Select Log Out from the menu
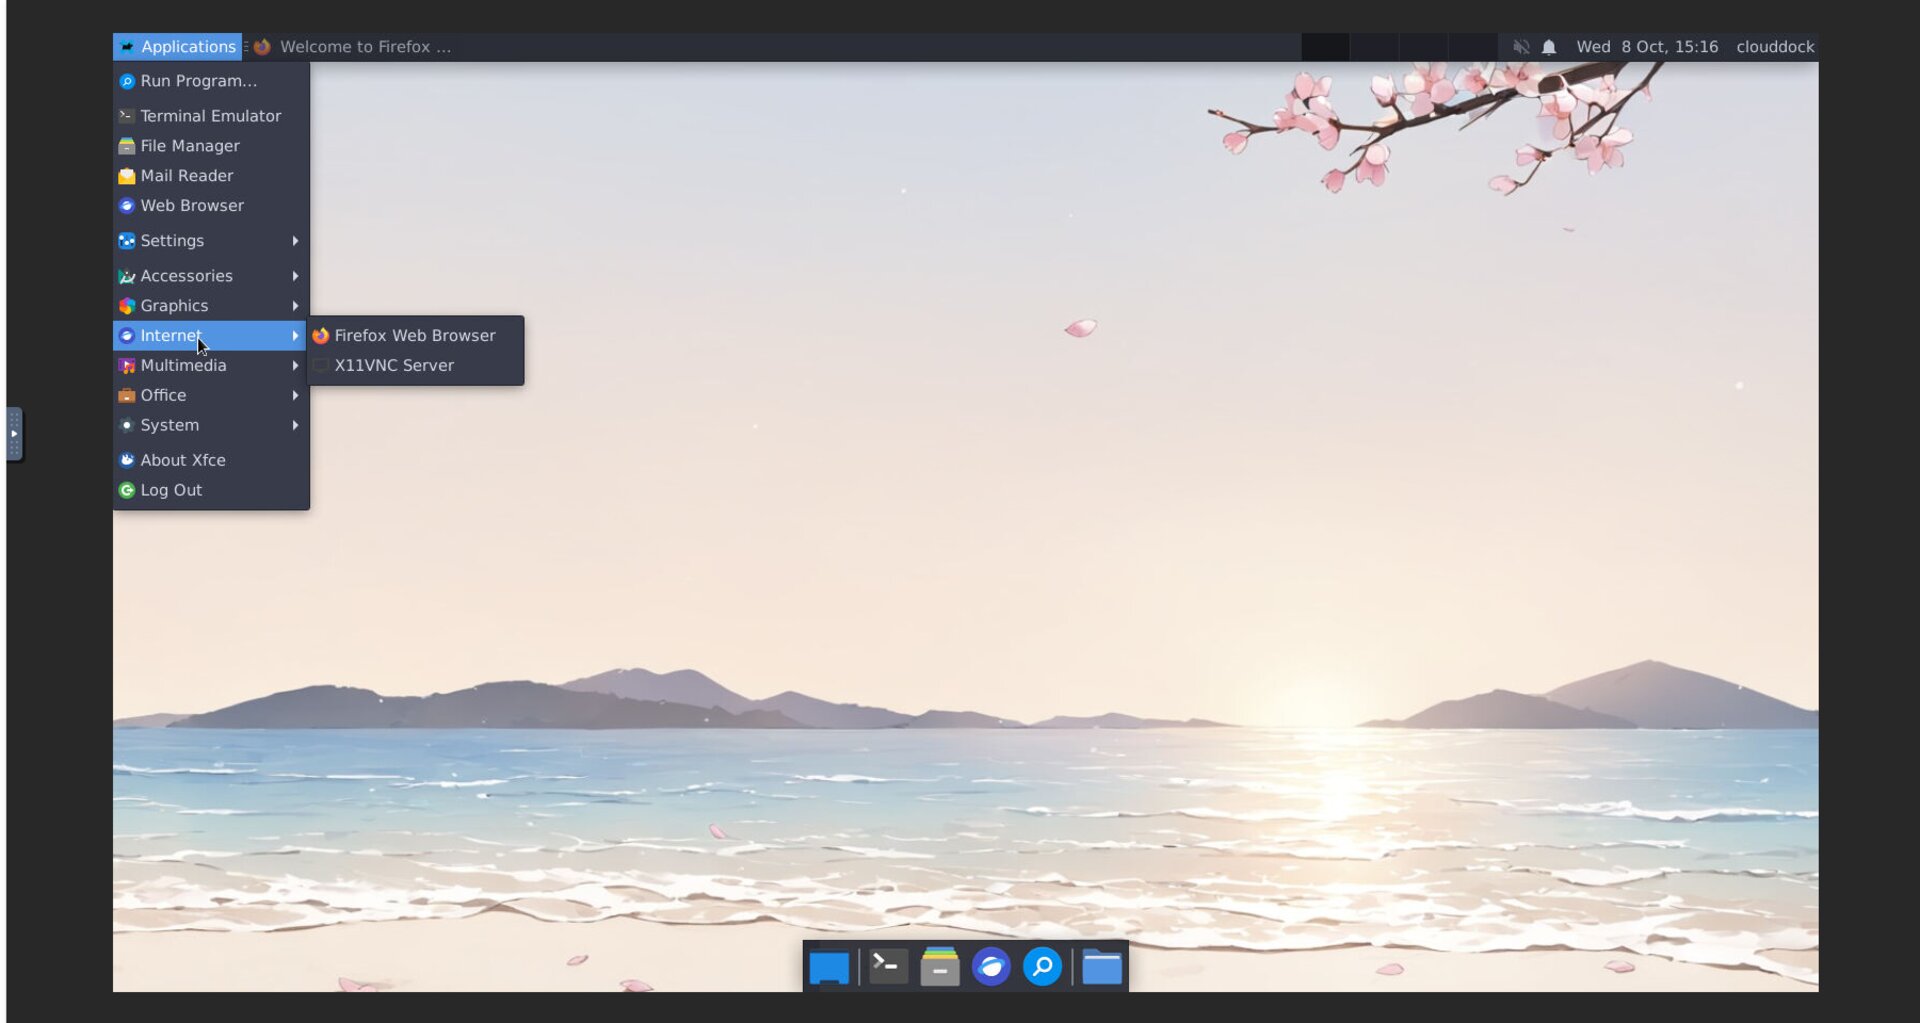This screenshot has height=1023, width=1920. click(x=171, y=490)
